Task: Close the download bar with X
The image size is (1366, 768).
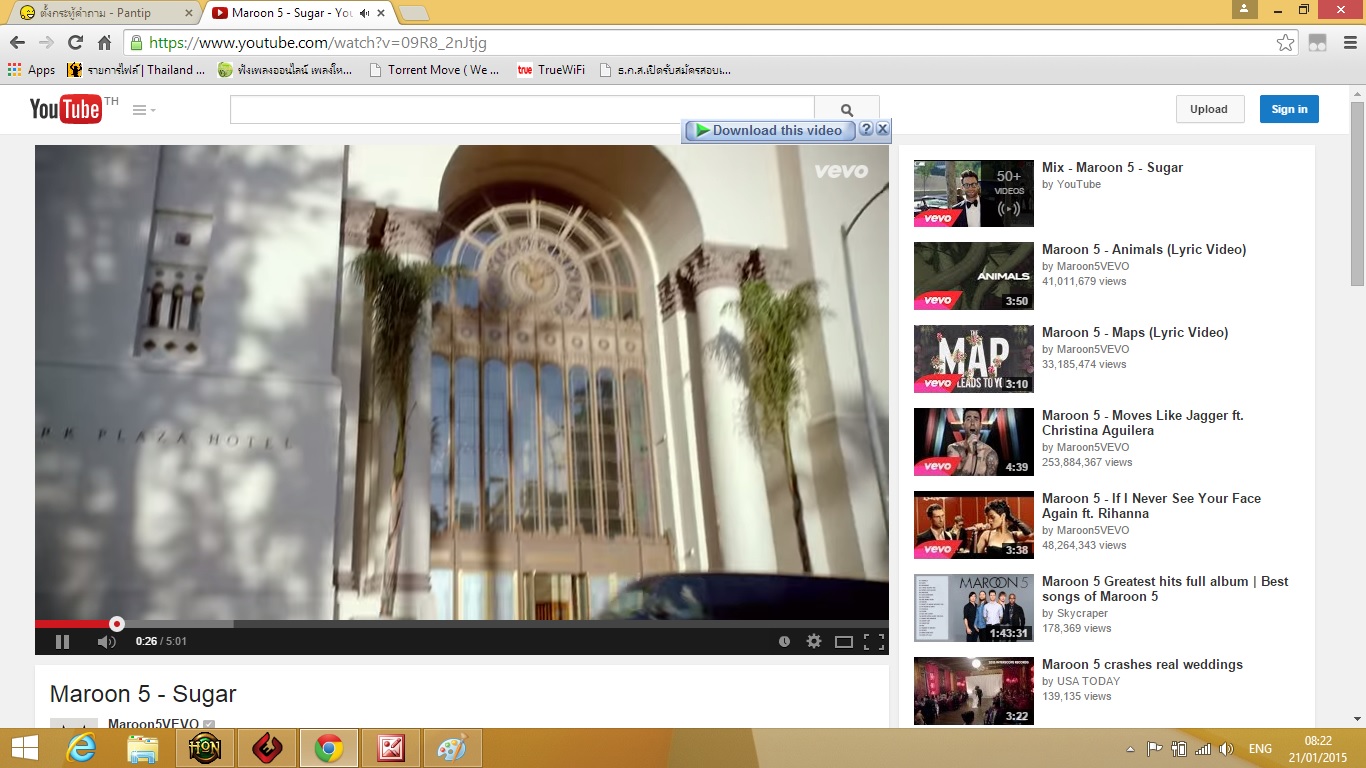Action: tap(882, 129)
